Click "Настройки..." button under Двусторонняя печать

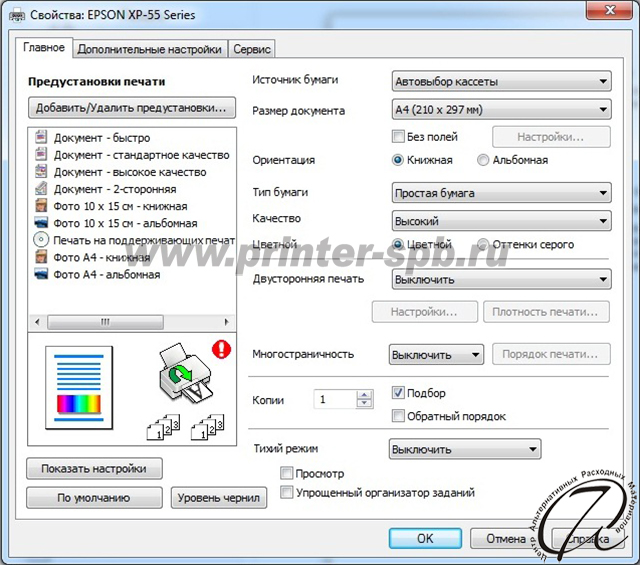424,312
